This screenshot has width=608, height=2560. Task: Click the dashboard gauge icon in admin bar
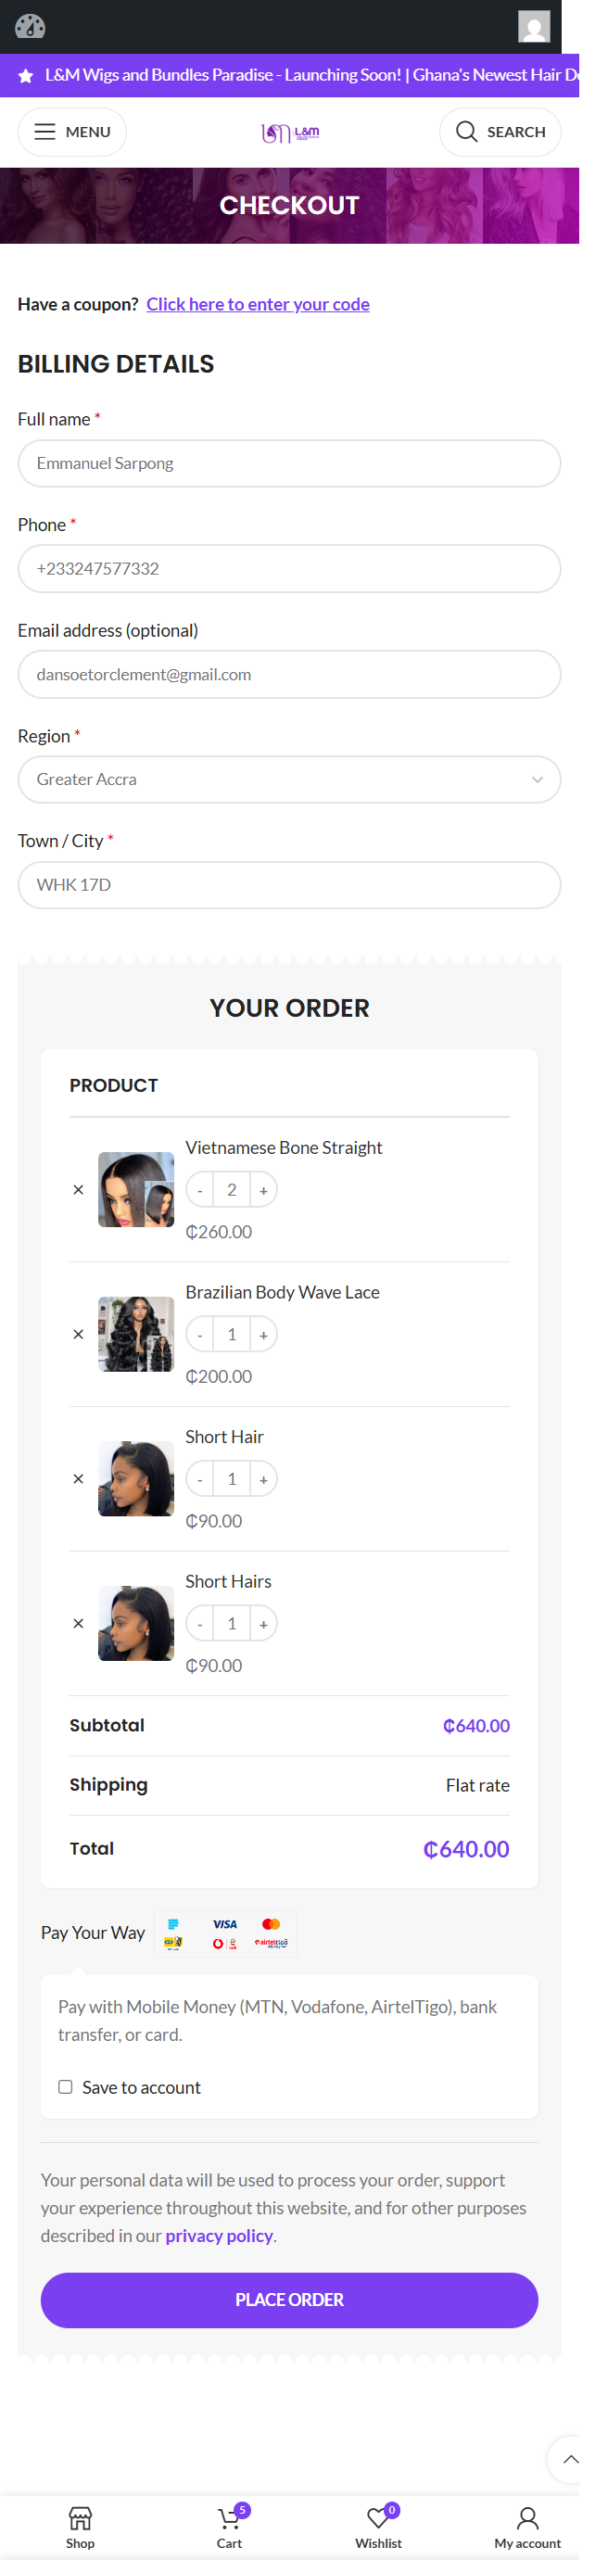30,26
